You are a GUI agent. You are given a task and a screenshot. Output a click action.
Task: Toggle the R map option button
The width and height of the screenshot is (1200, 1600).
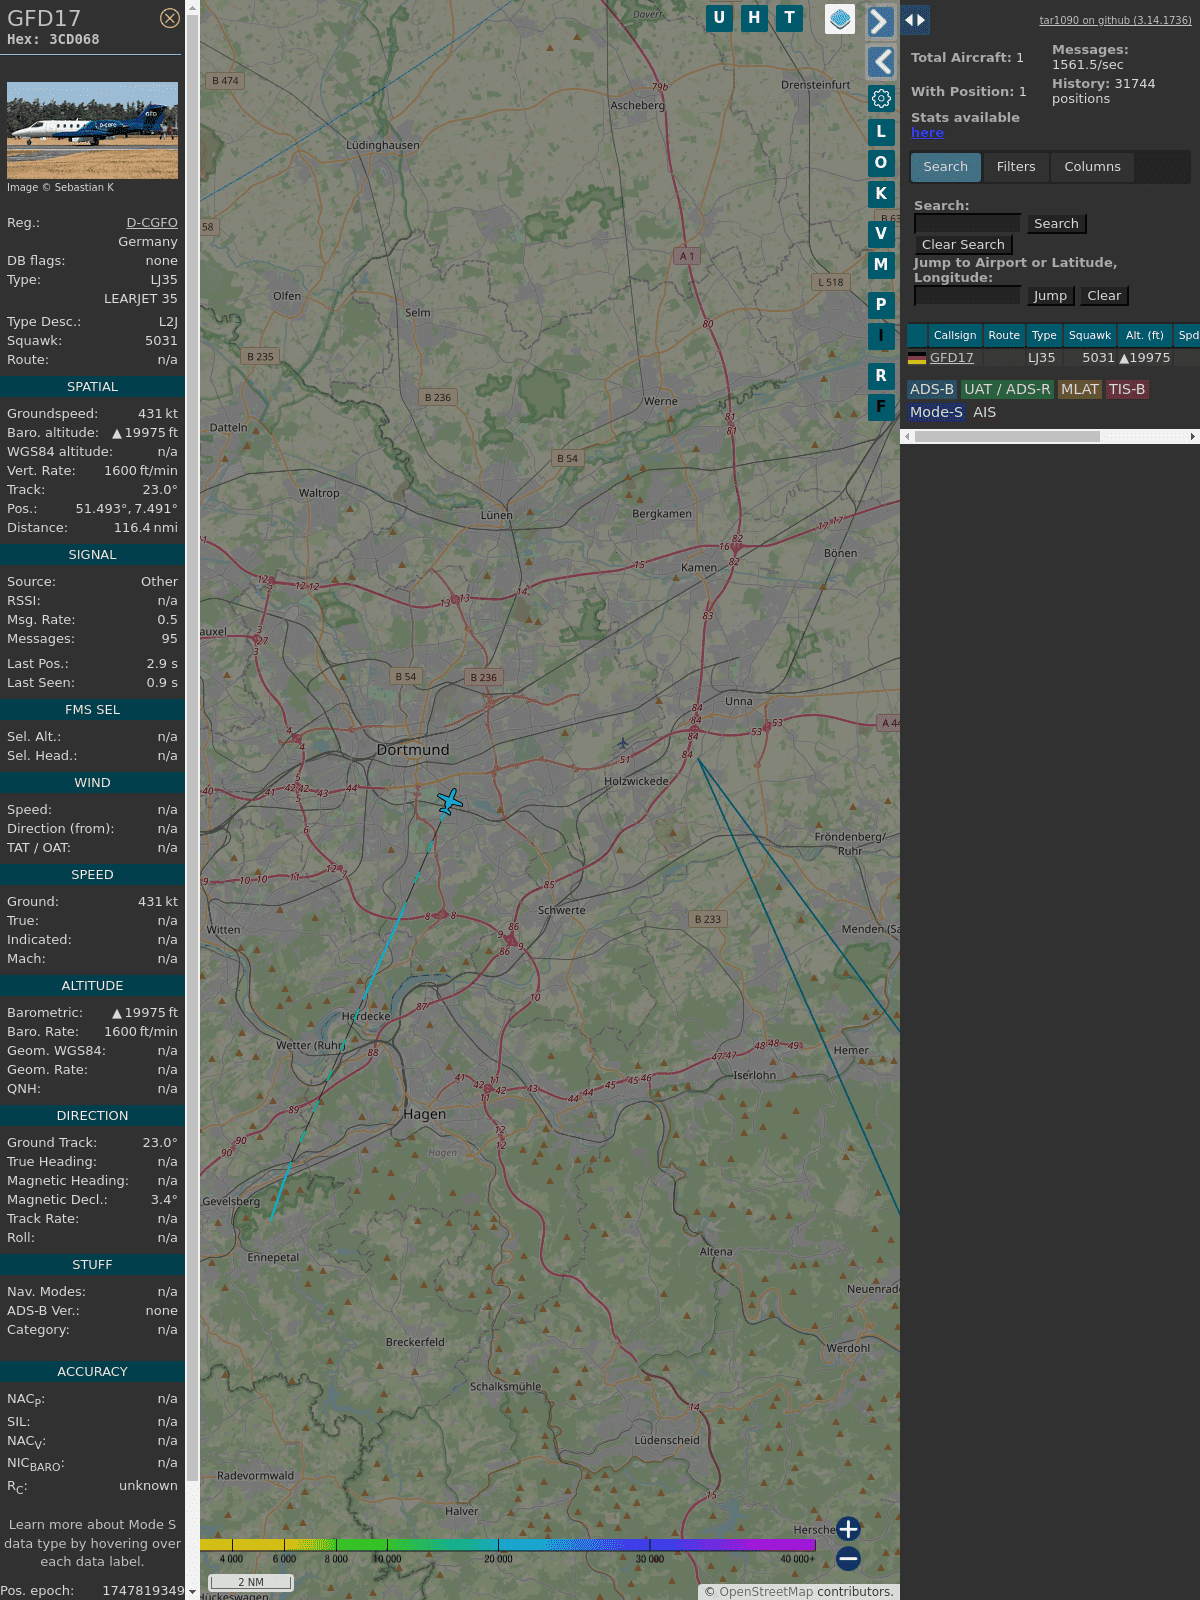point(881,375)
